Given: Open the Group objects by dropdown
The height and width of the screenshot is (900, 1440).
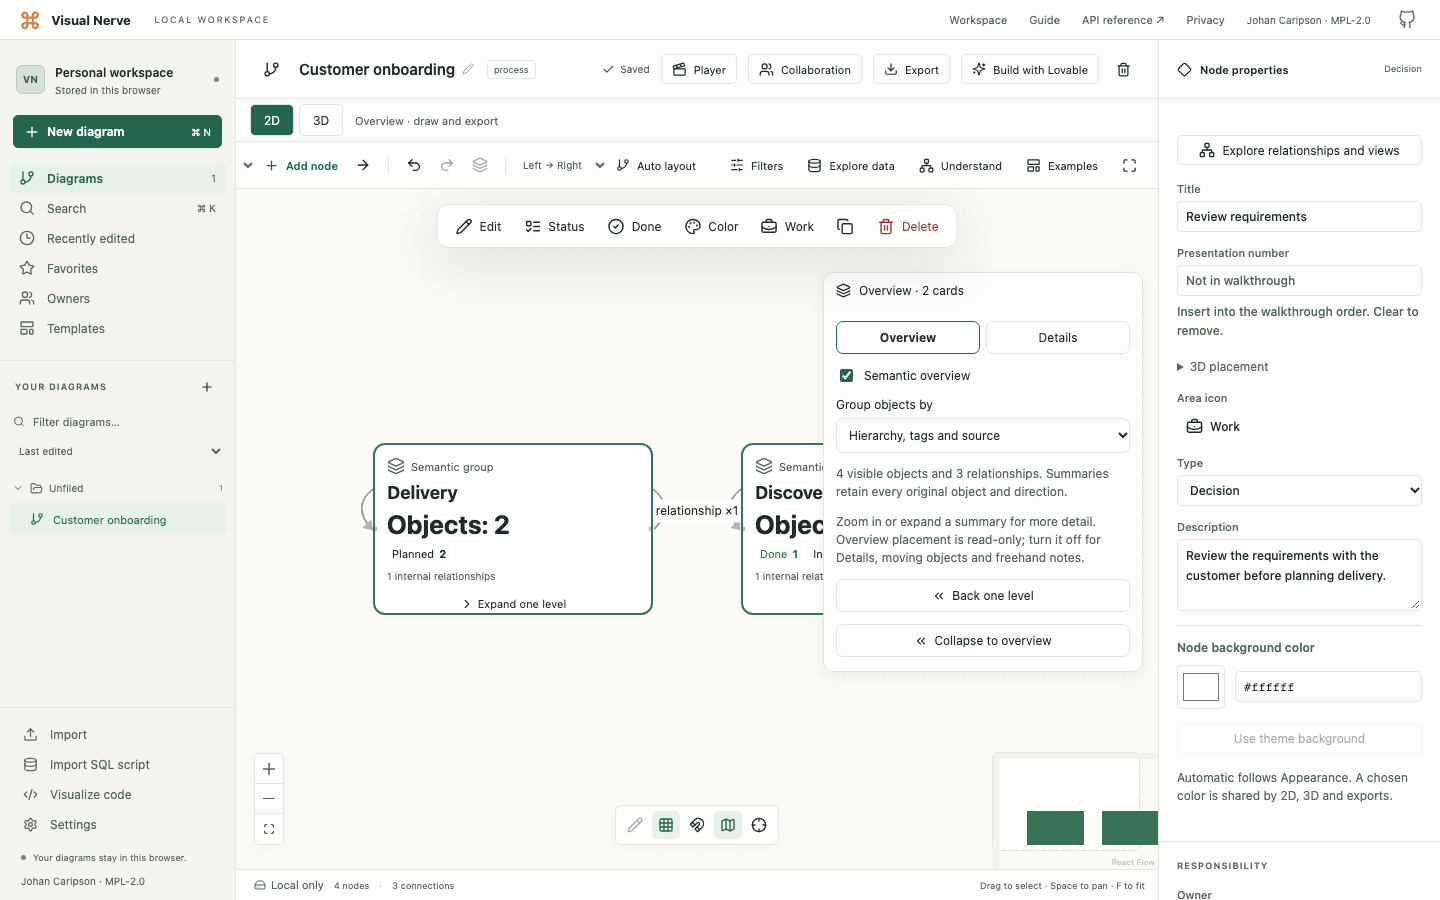Looking at the screenshot, I should coord(983,435).
